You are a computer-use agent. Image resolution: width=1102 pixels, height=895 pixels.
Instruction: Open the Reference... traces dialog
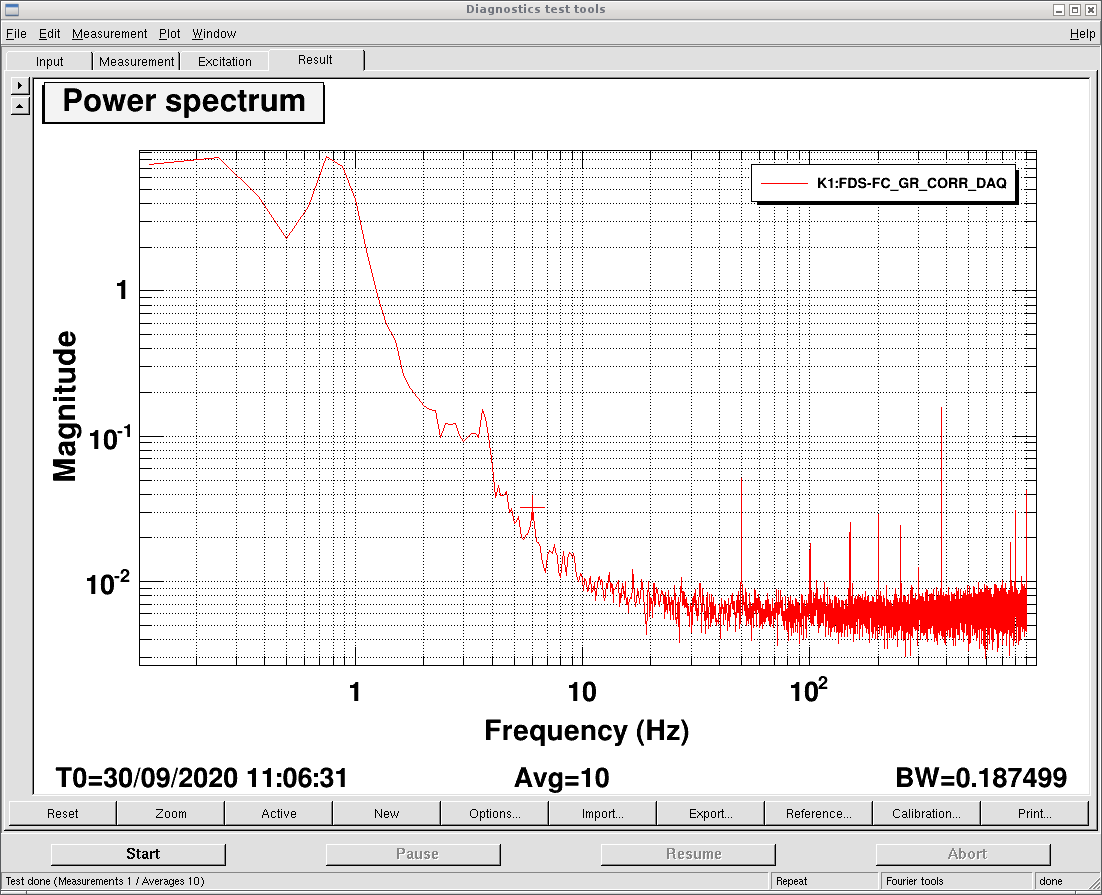click(x=818, y=813)
